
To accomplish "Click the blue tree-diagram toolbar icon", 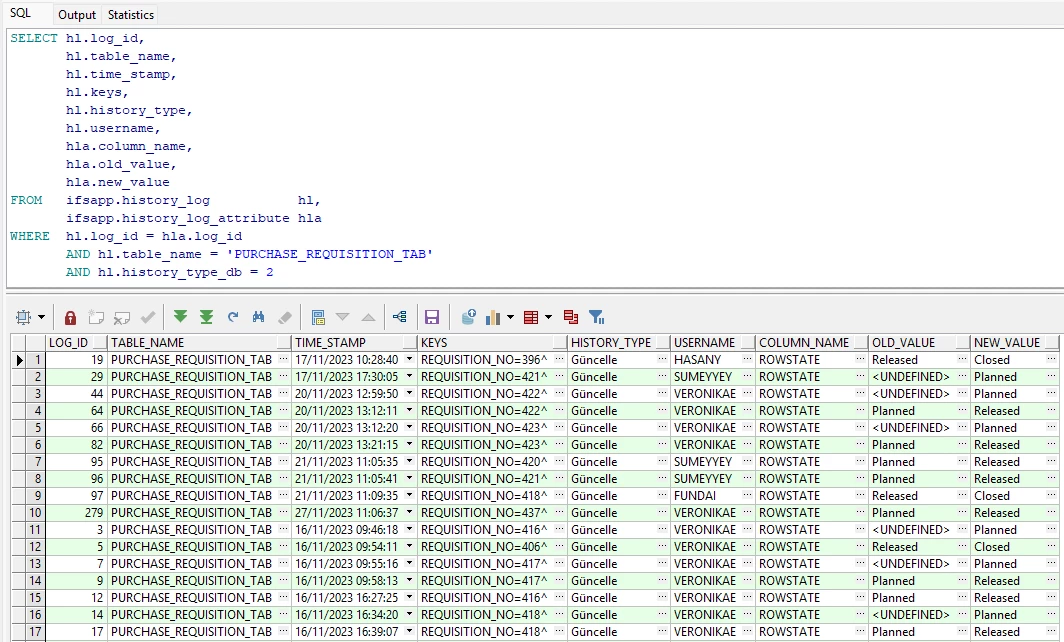I will [400, 317].
